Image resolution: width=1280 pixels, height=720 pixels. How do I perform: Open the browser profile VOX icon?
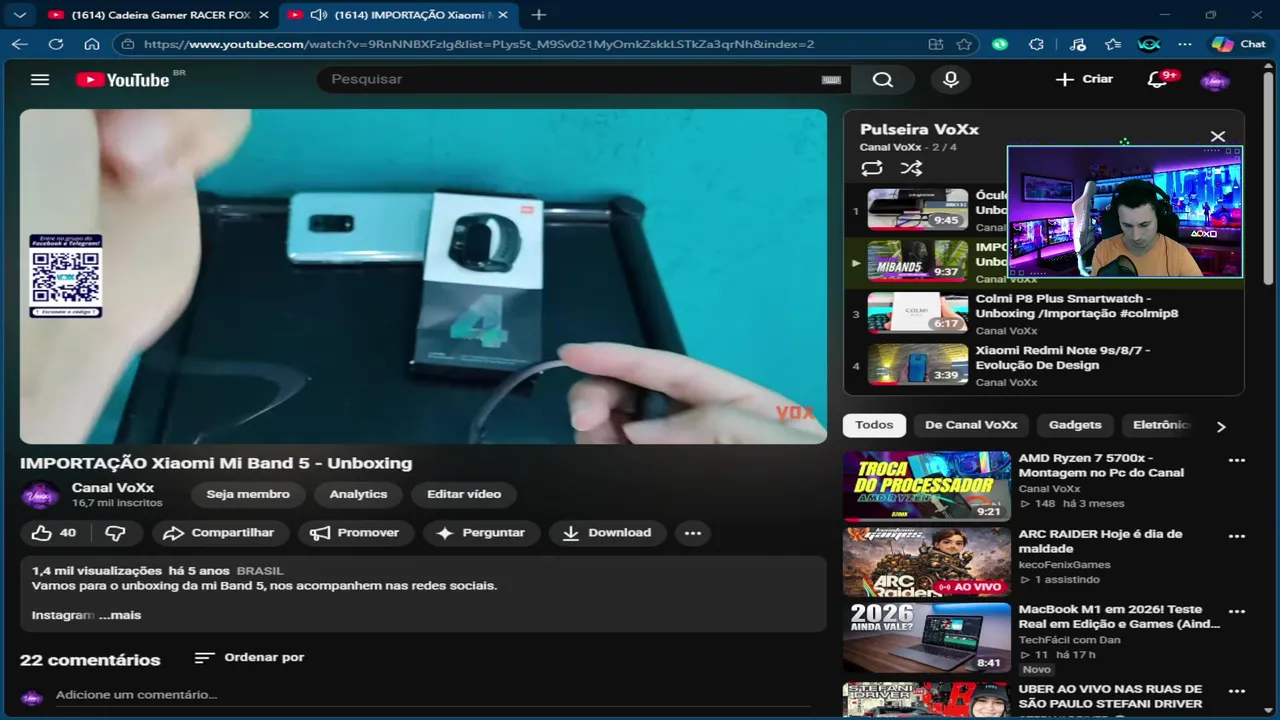[1149, 44]
